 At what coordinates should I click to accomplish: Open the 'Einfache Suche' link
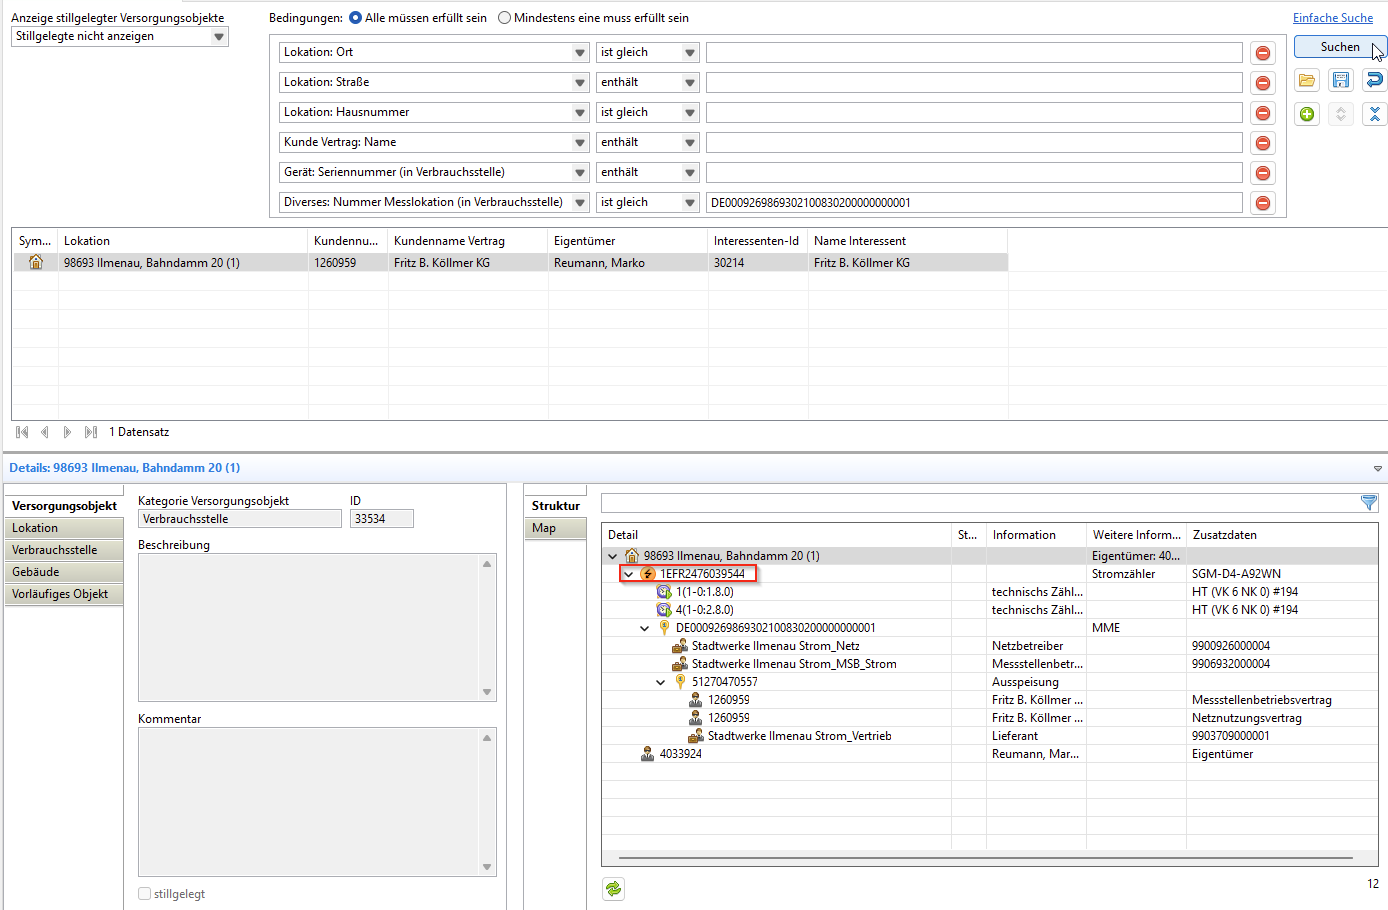1332,18
